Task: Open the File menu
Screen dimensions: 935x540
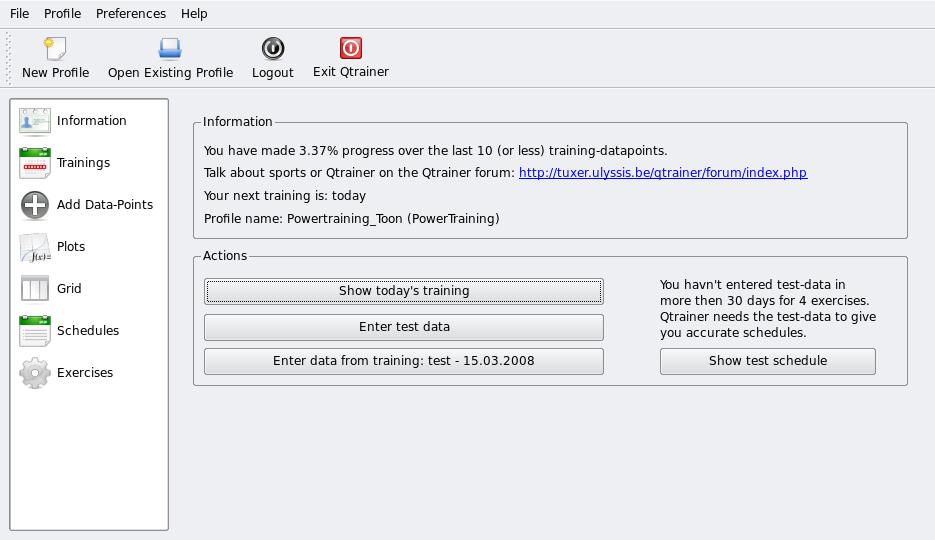Action: [19, 13]
